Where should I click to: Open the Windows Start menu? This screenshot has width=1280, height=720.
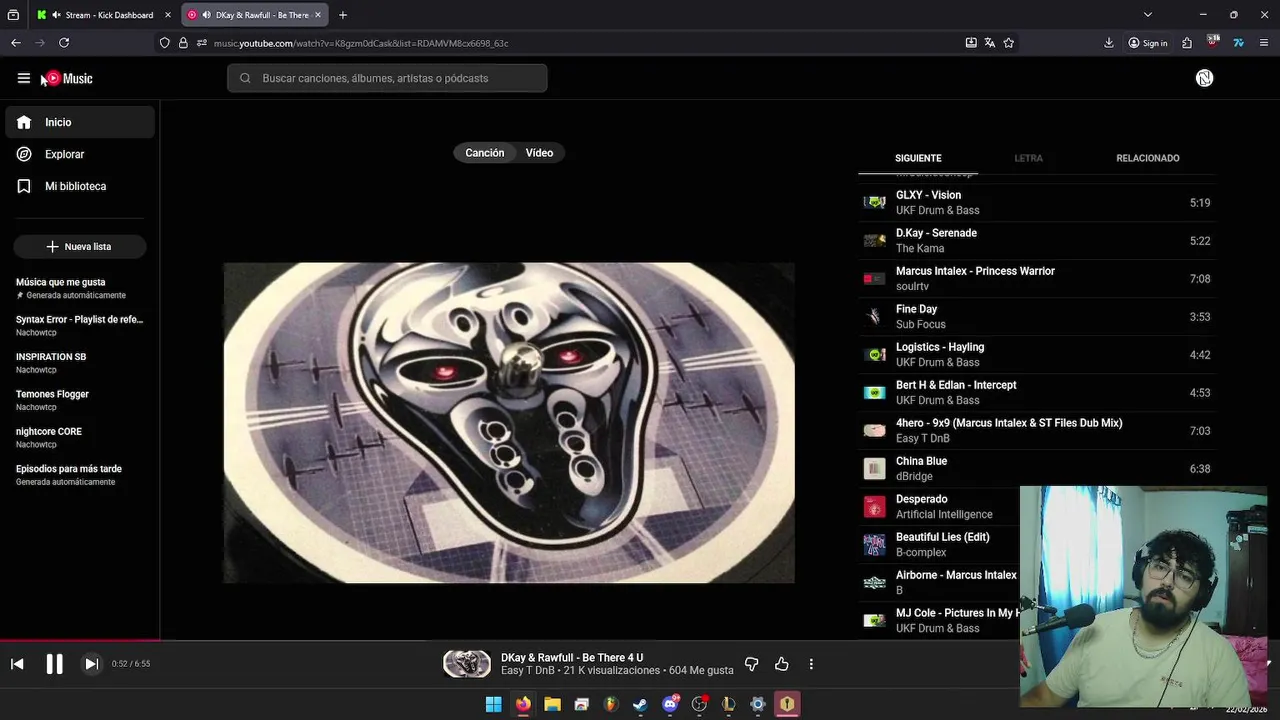[x=493, y=705]
